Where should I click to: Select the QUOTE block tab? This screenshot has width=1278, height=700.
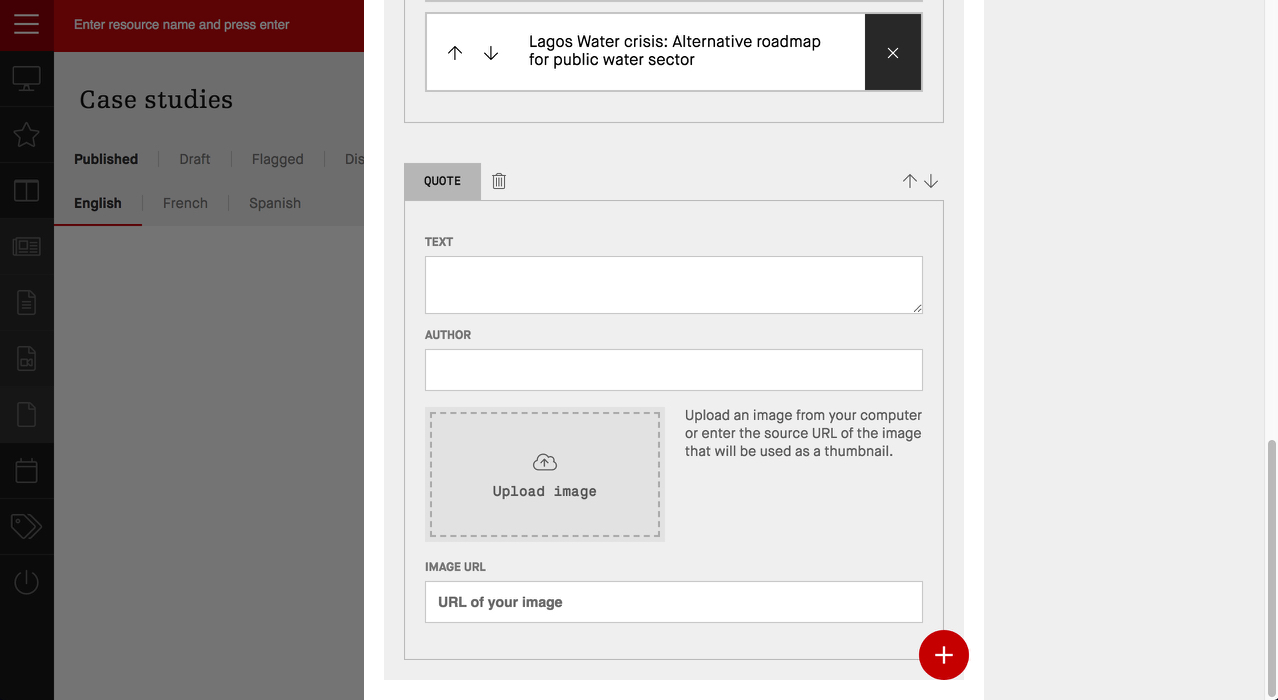[x=442, y=181]
